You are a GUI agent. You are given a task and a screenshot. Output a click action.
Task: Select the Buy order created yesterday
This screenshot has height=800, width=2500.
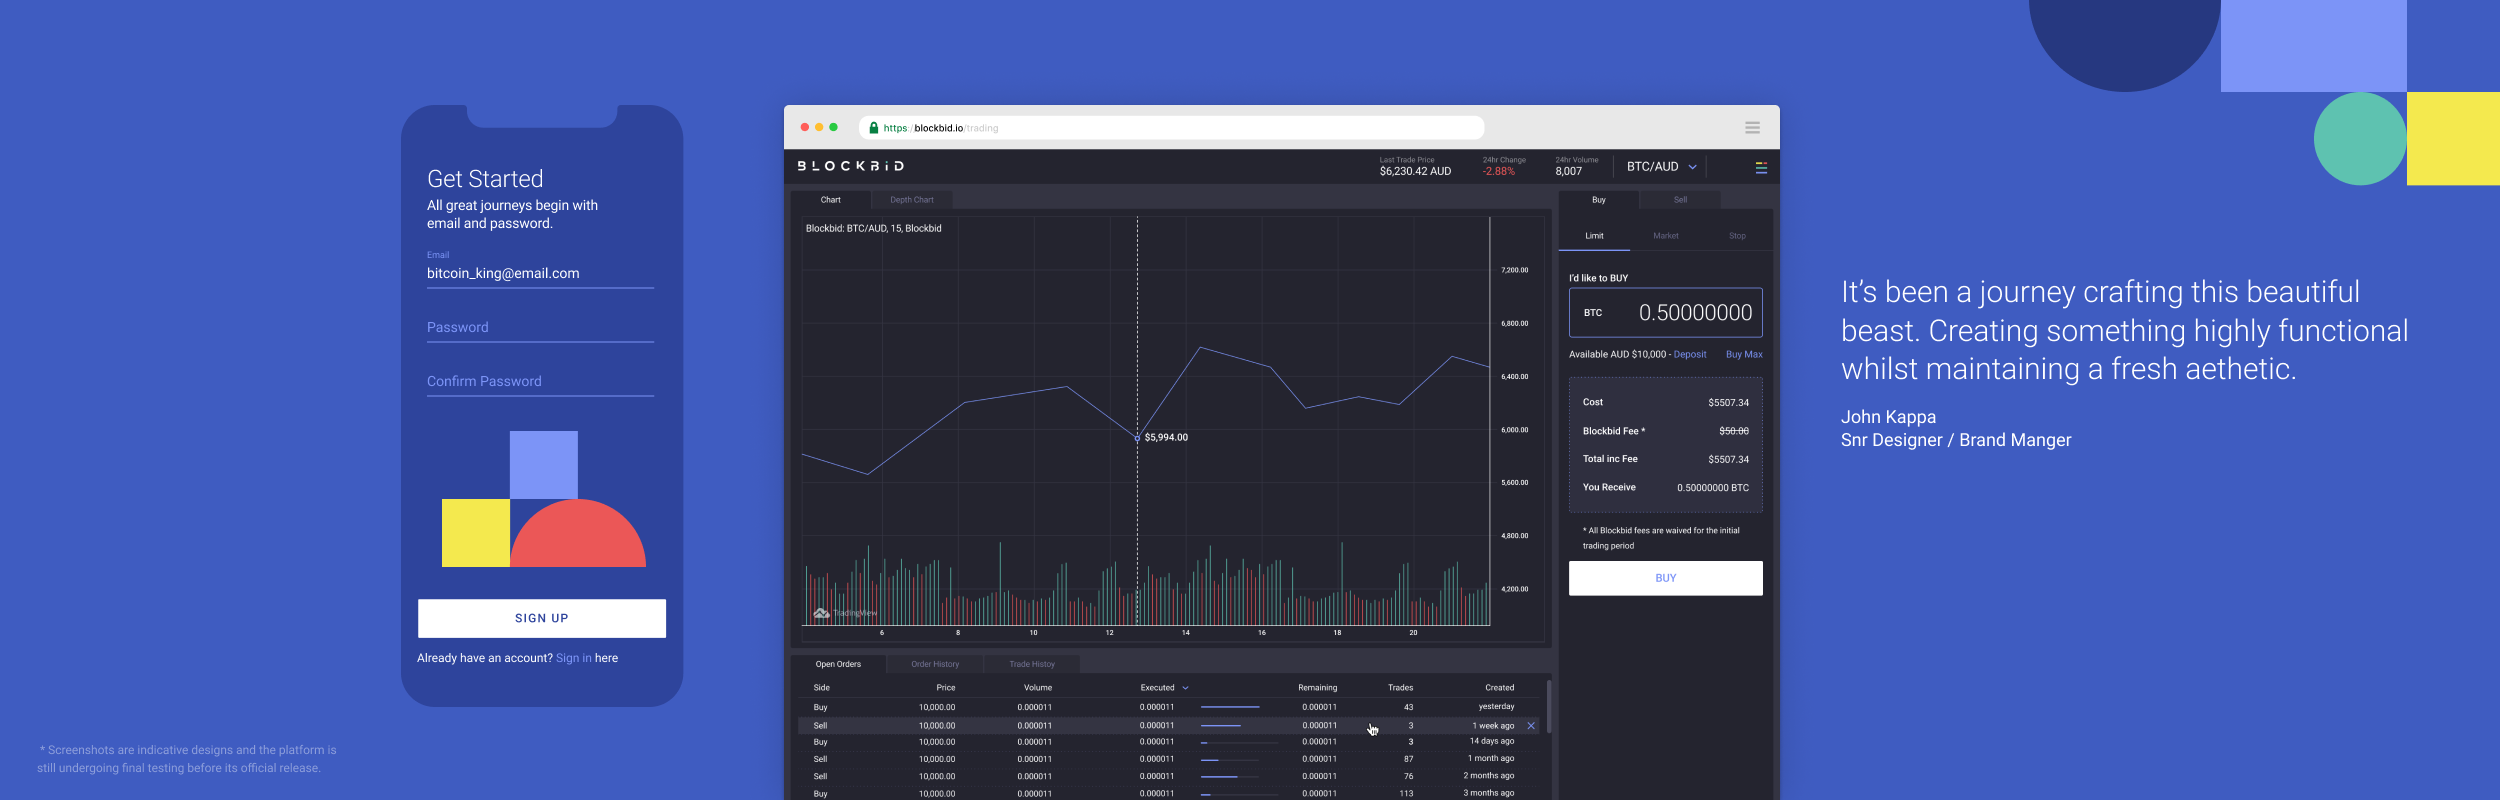[1170, 707]
